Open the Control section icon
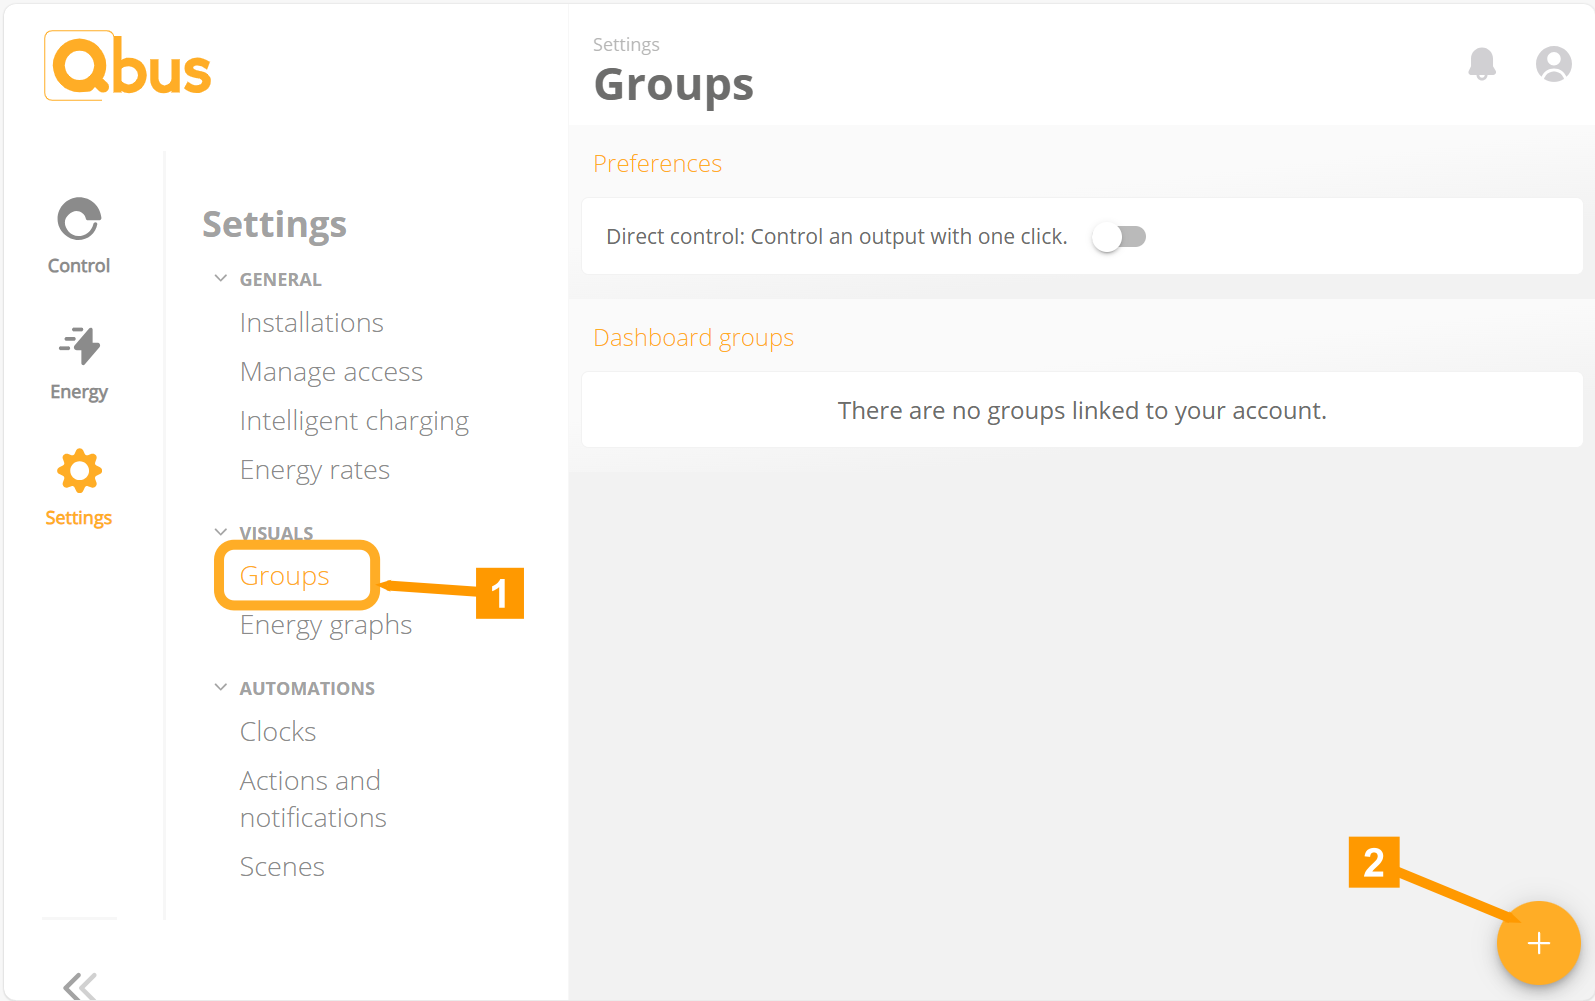This screenshot has height=1001, width=1595. [x=79, y=220]
